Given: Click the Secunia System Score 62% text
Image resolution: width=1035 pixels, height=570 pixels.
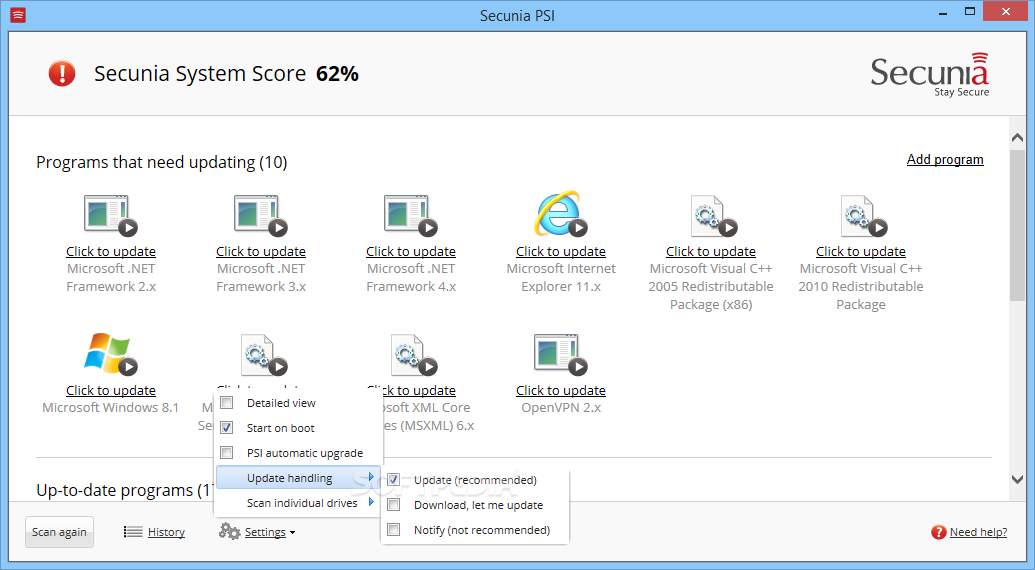Looking at the screenshot, I should [226, 73].
